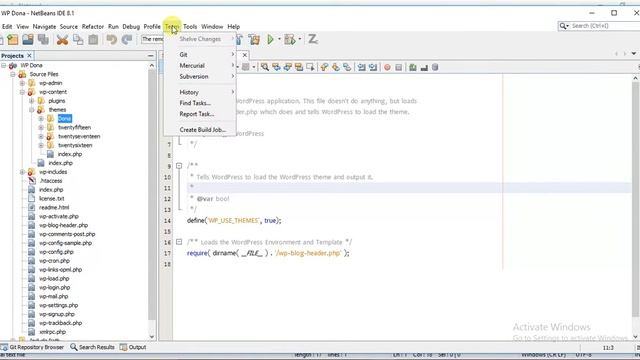The height and width of the screenshot is (360, 640).
Task: Cut selection with the scissors icon
Action: point(62,40)
